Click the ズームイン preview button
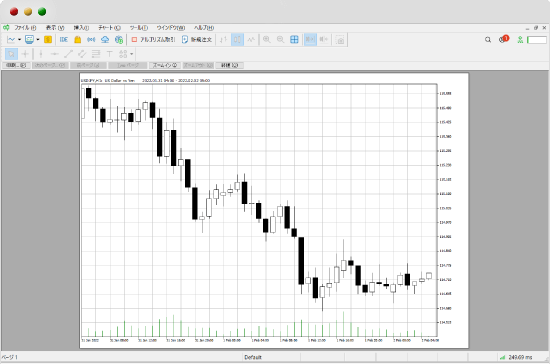This screenshot has width=550, height=364. pyautogui.click(x=165, y=65)
